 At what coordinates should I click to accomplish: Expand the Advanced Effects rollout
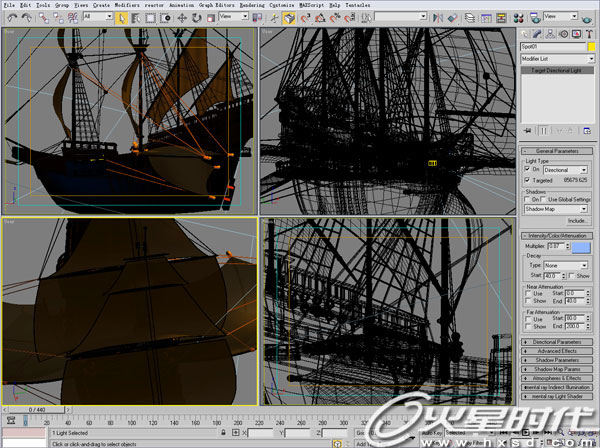pyautogui.click(x=558, y=351)
